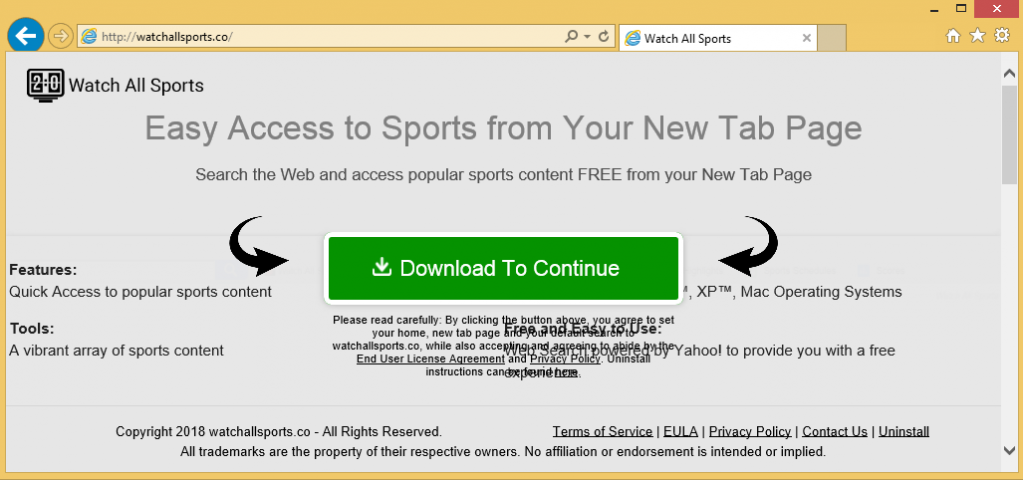Click the Watch All Sports scoreboard logo
The width and height of the screenshot is (1024, 480).
coord(45,86)
